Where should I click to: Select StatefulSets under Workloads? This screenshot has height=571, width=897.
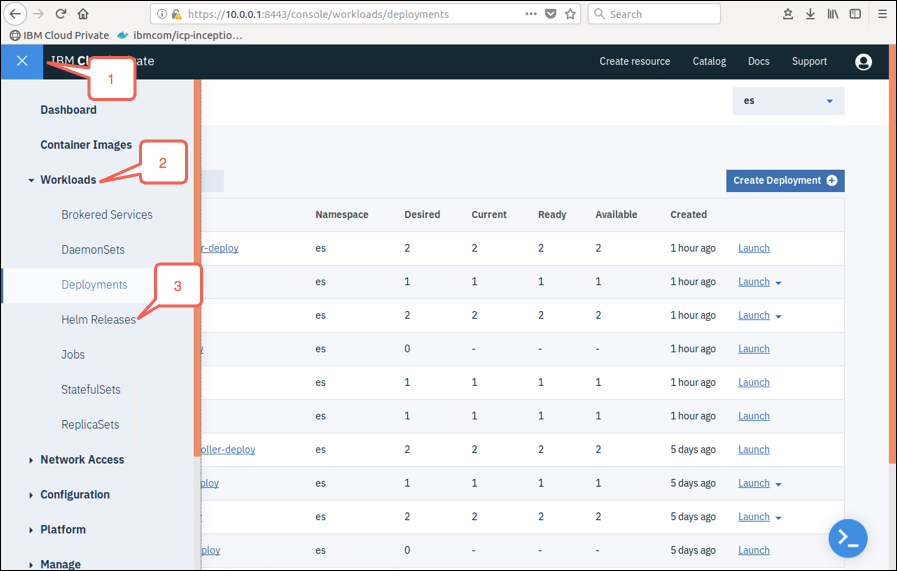click(91, 390)
